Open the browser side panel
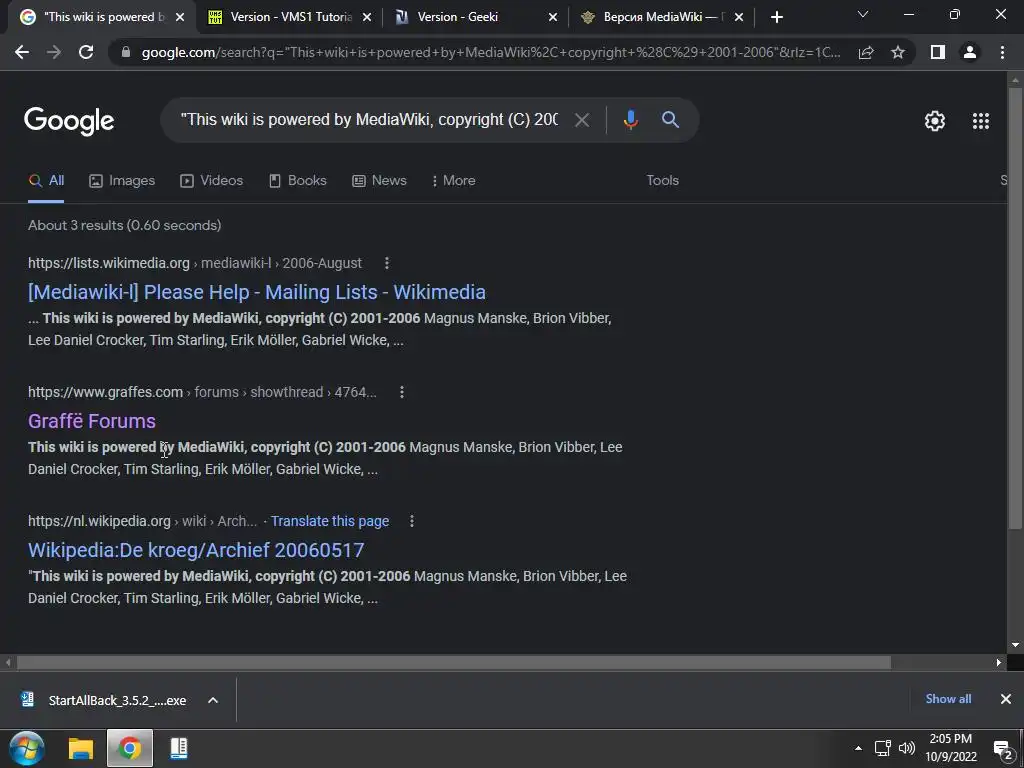1024x768 pixels. click(x=938, y=52)
